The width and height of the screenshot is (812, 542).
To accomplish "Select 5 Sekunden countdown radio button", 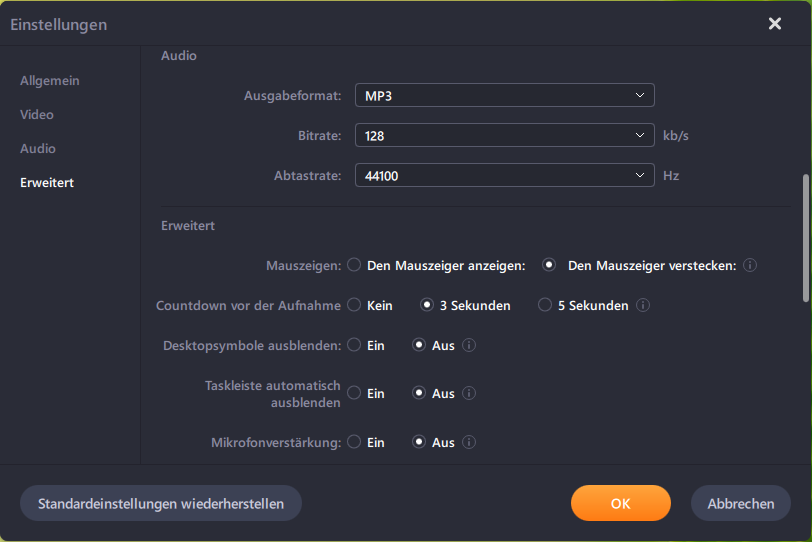I will [x=545, y=306].
